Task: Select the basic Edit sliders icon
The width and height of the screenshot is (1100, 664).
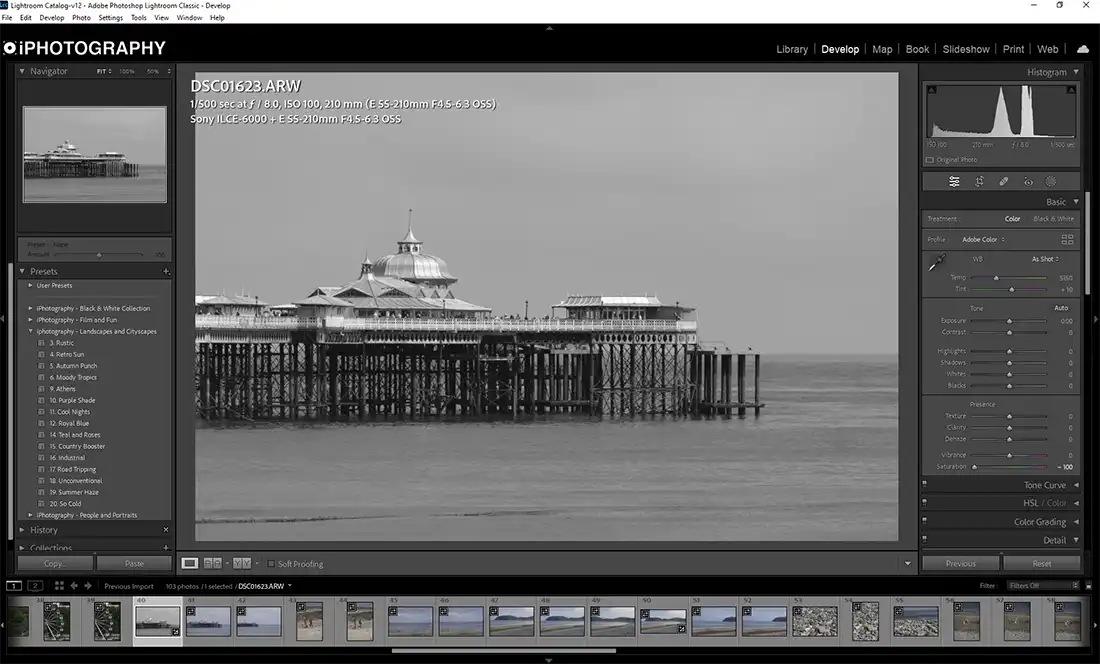Action: point(954,181)
